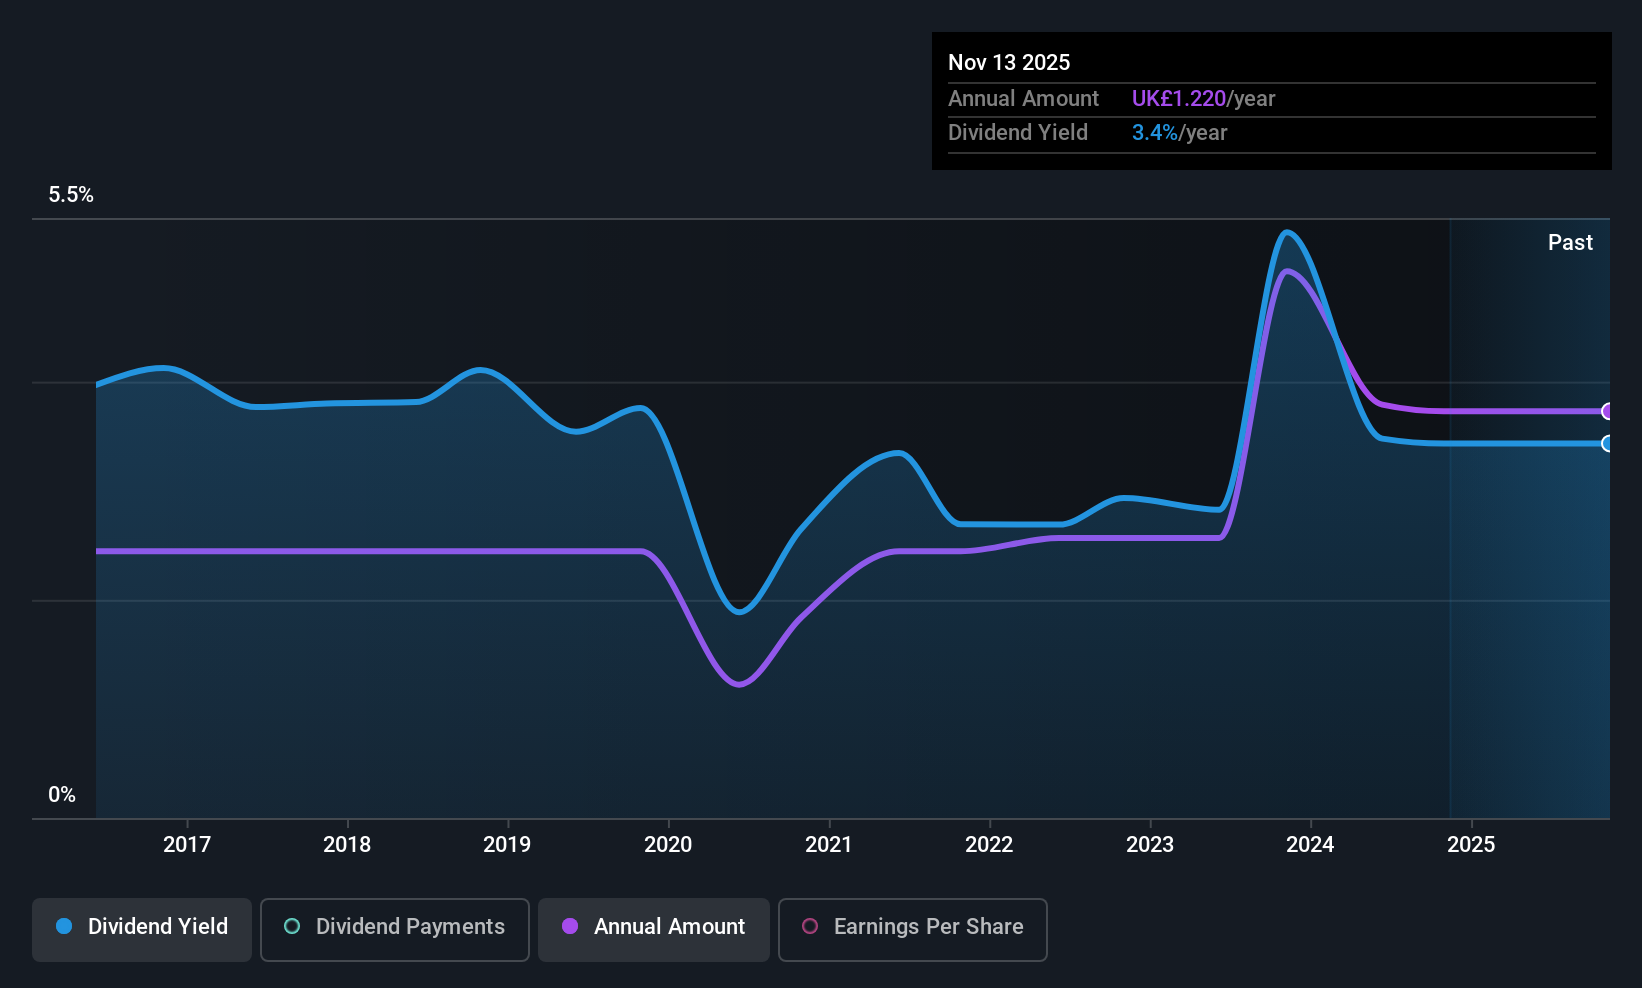Click the 5.5% axis gridline label
This screenshot has height=988, width=1642.
pyautogui.click(x=70, y=194)
